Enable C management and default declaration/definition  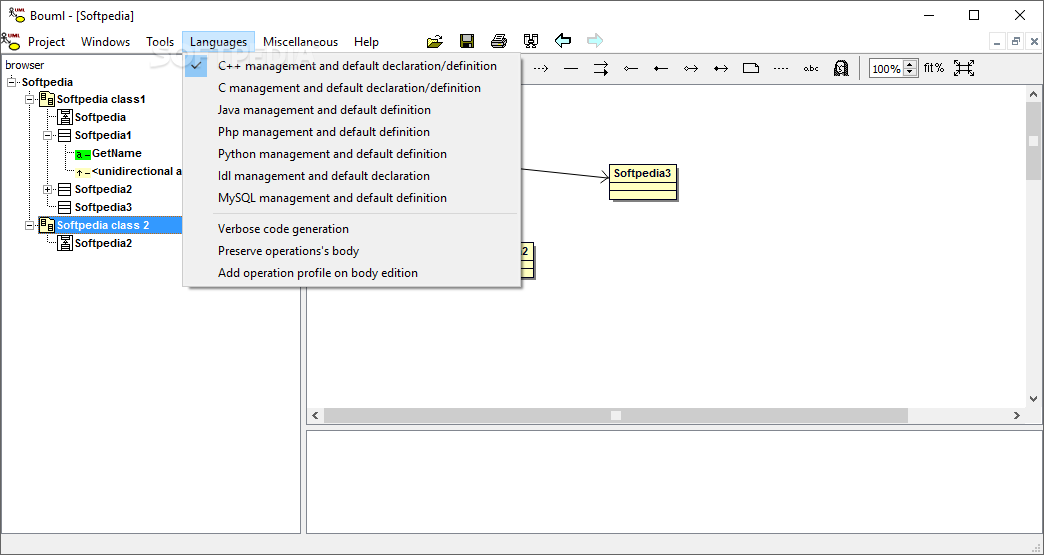point(352,88)
